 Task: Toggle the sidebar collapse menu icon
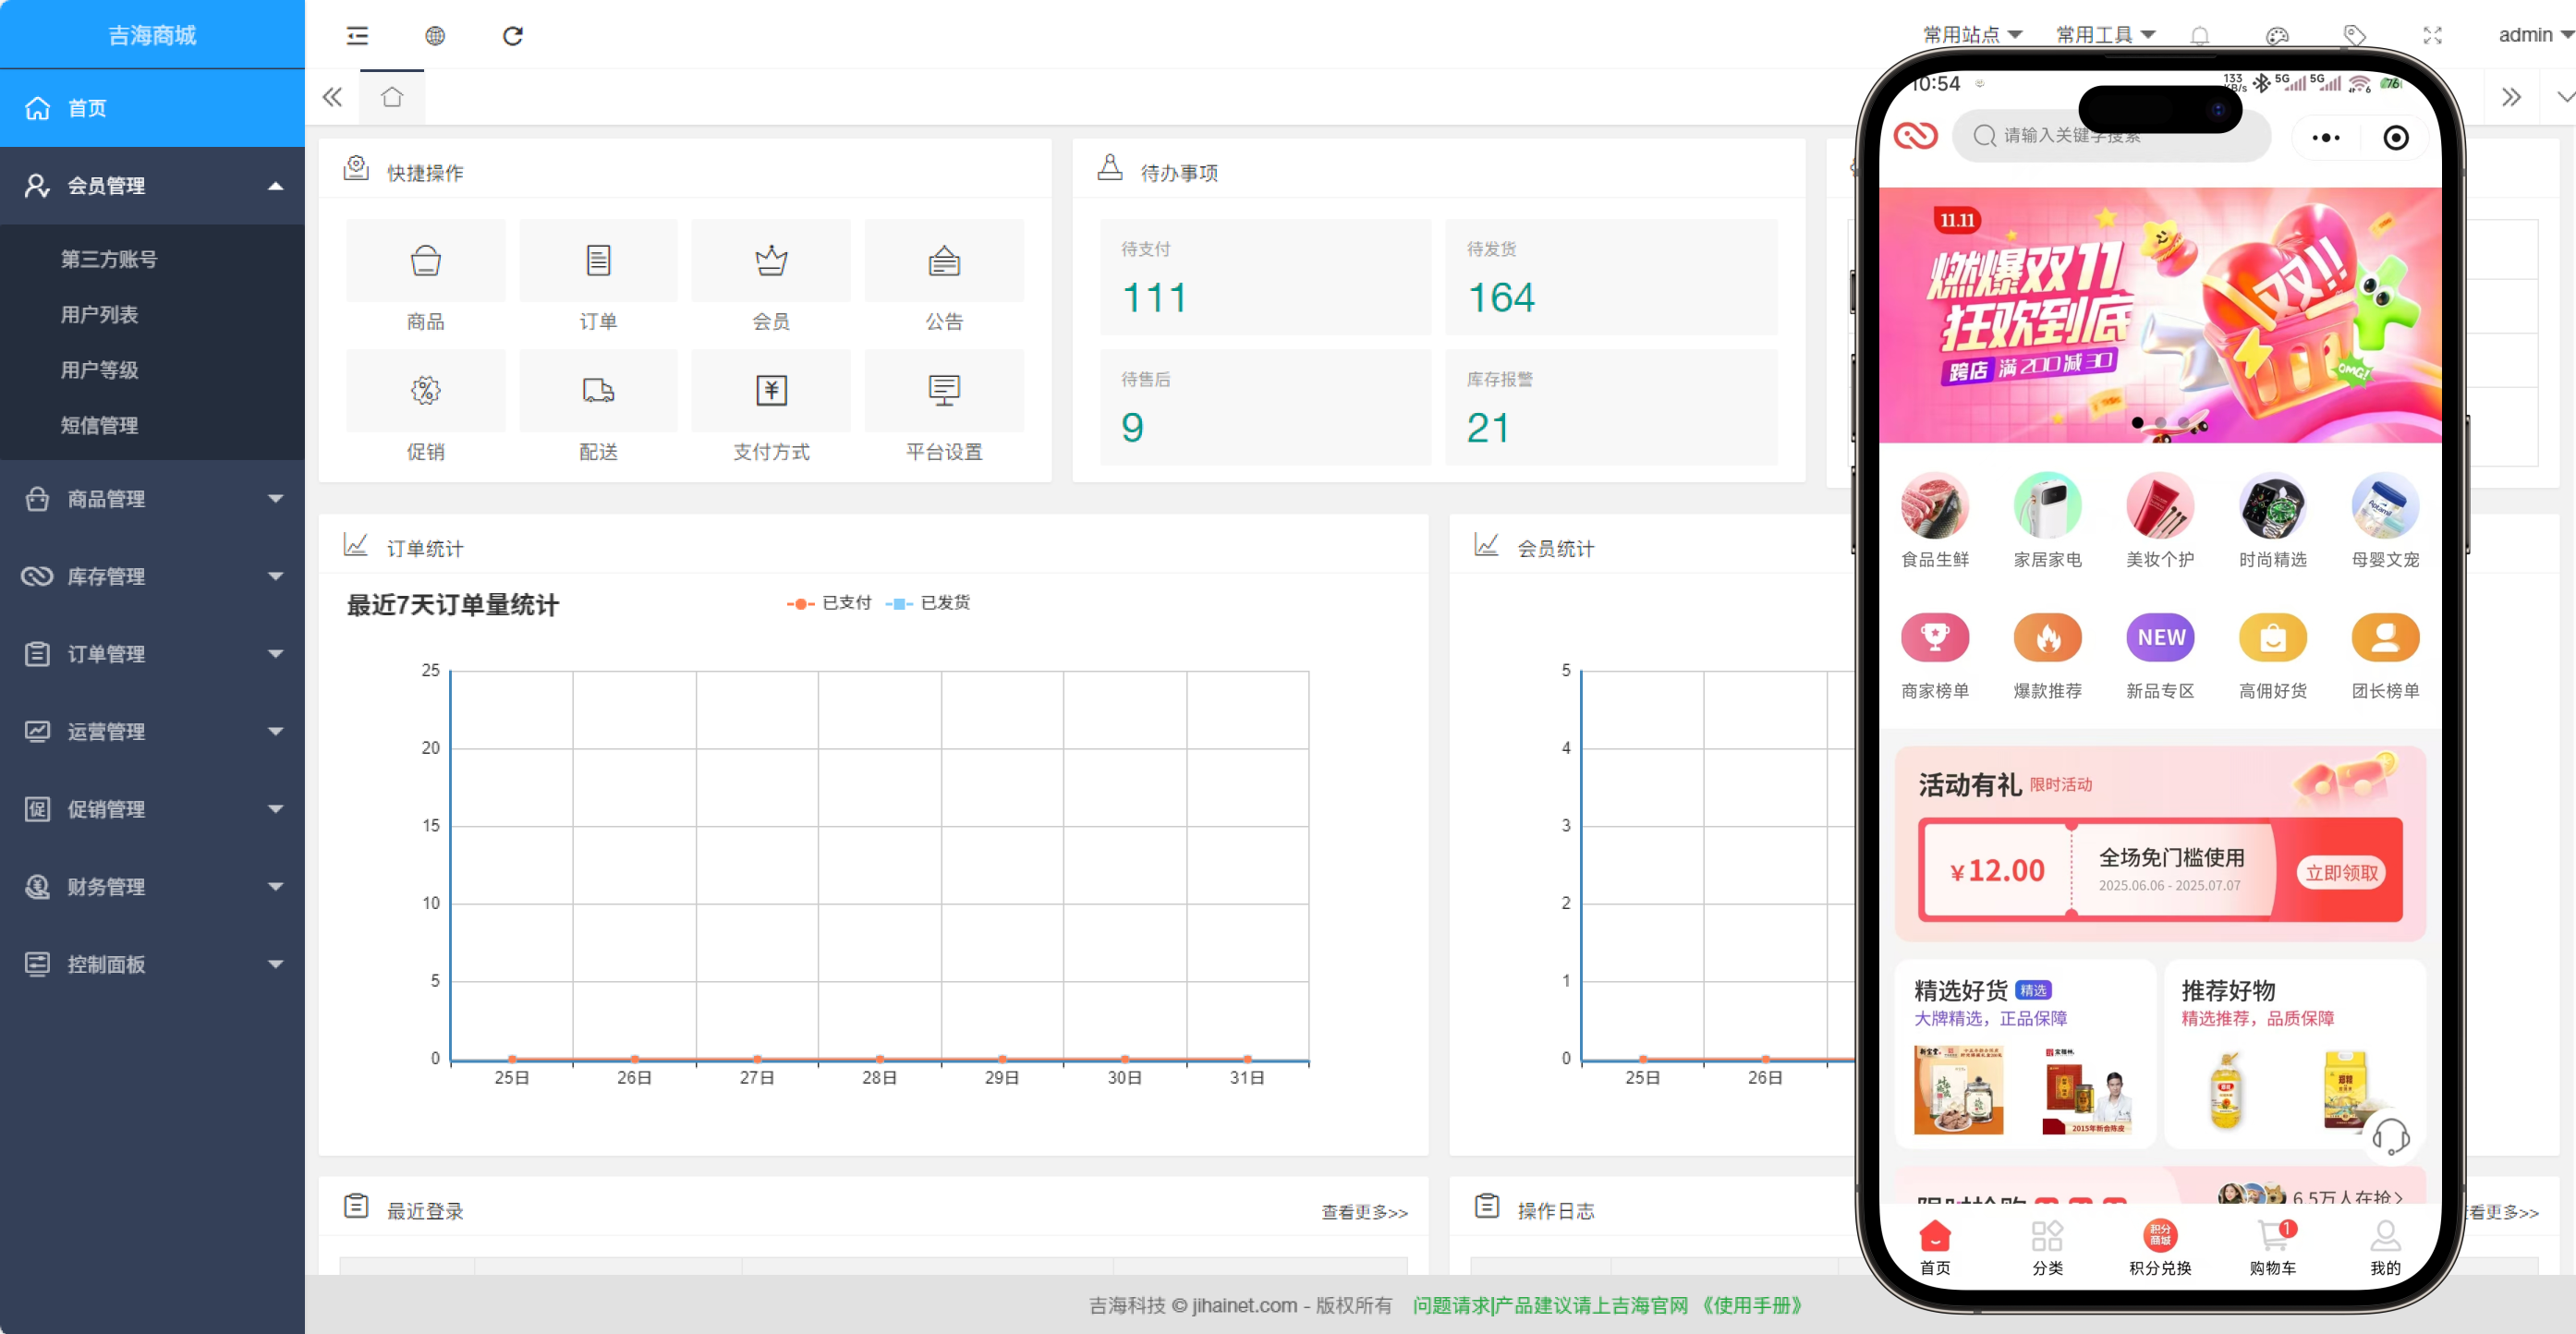point(357,36)
